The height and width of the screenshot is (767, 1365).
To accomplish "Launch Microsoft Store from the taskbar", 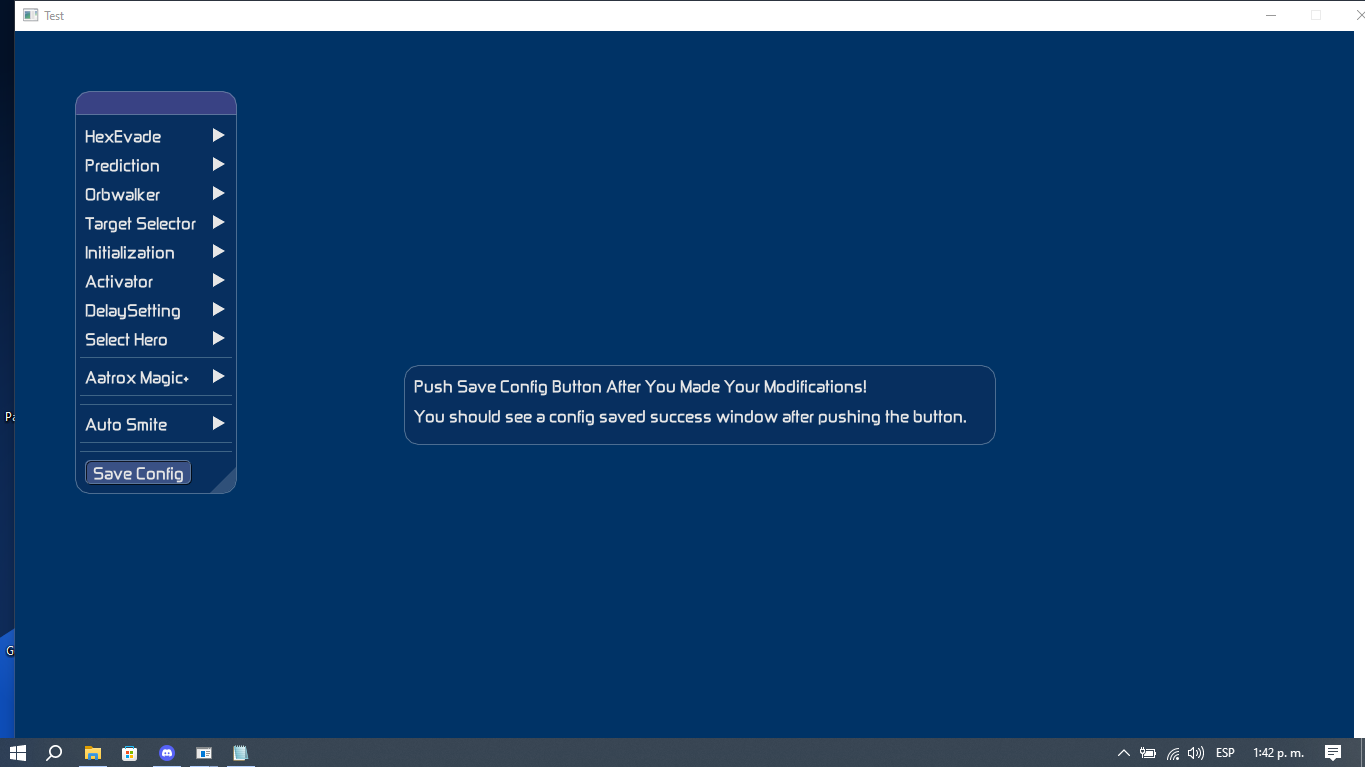I will [x=129, y=753].
